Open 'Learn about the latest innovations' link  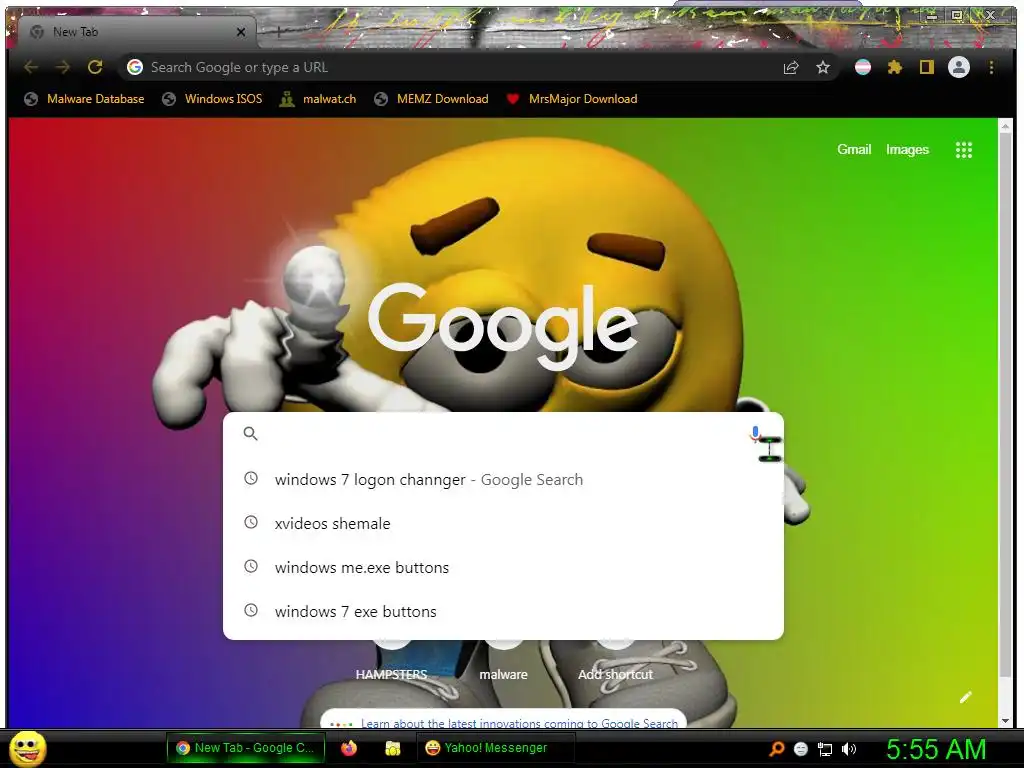click(x=519, y=723)
